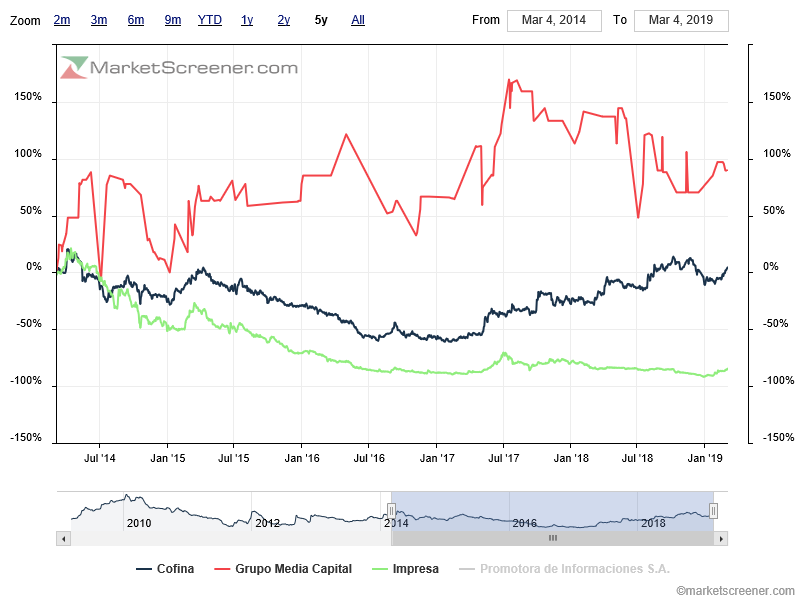Toggle Grupo Media Capital series
Screen dimensions: 805x600
coord(283,569)
